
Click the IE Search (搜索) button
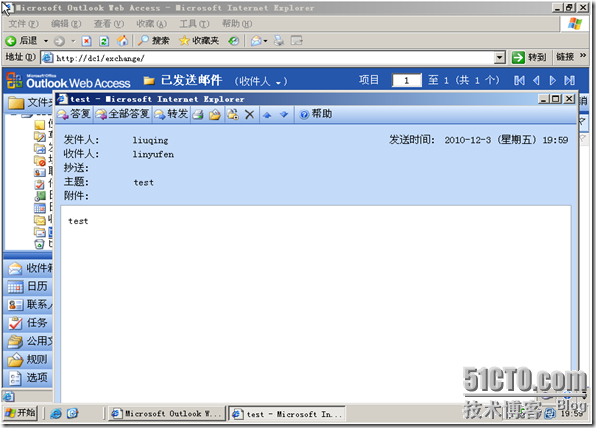pyautogui.click(x=153, y=41)
